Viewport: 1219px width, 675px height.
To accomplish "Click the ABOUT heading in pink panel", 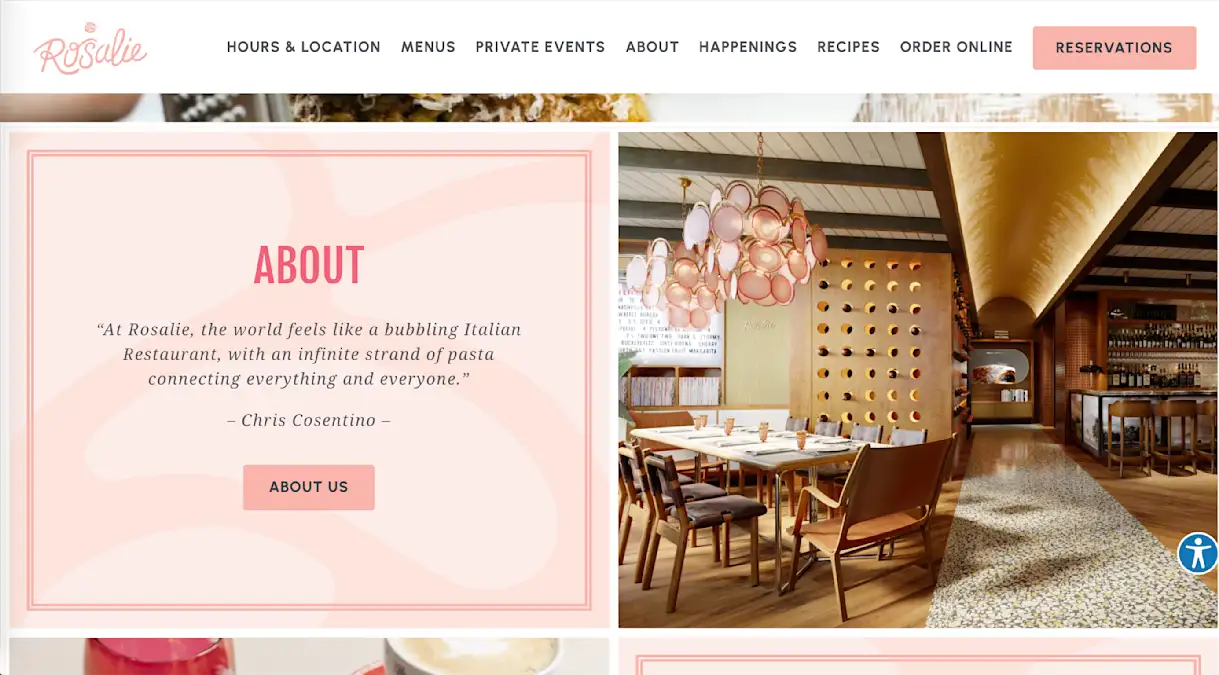I will 309,265.
